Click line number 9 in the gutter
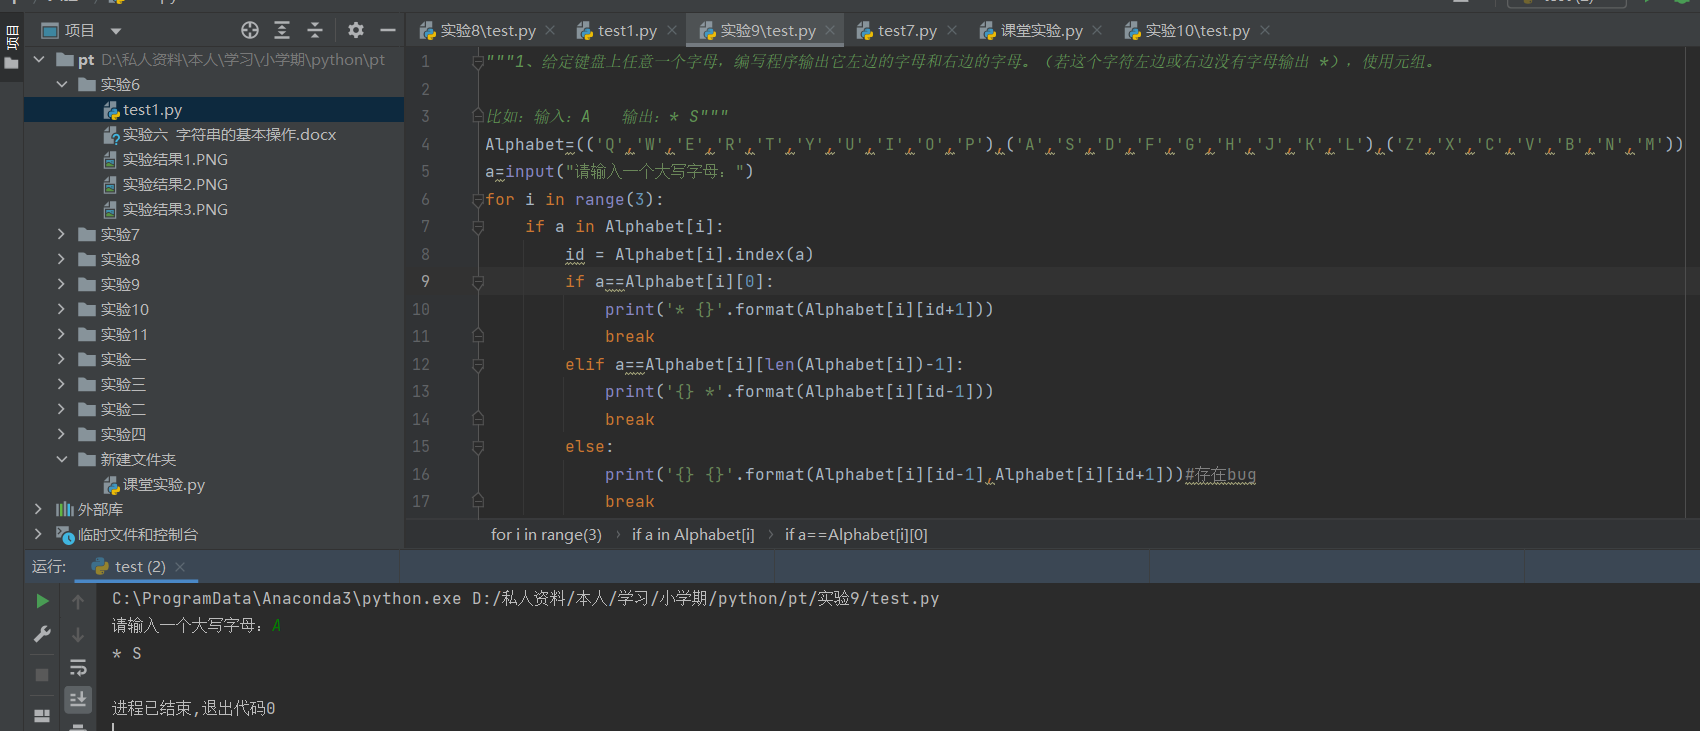The image size is (1700, 731). [x=425, y=282]
